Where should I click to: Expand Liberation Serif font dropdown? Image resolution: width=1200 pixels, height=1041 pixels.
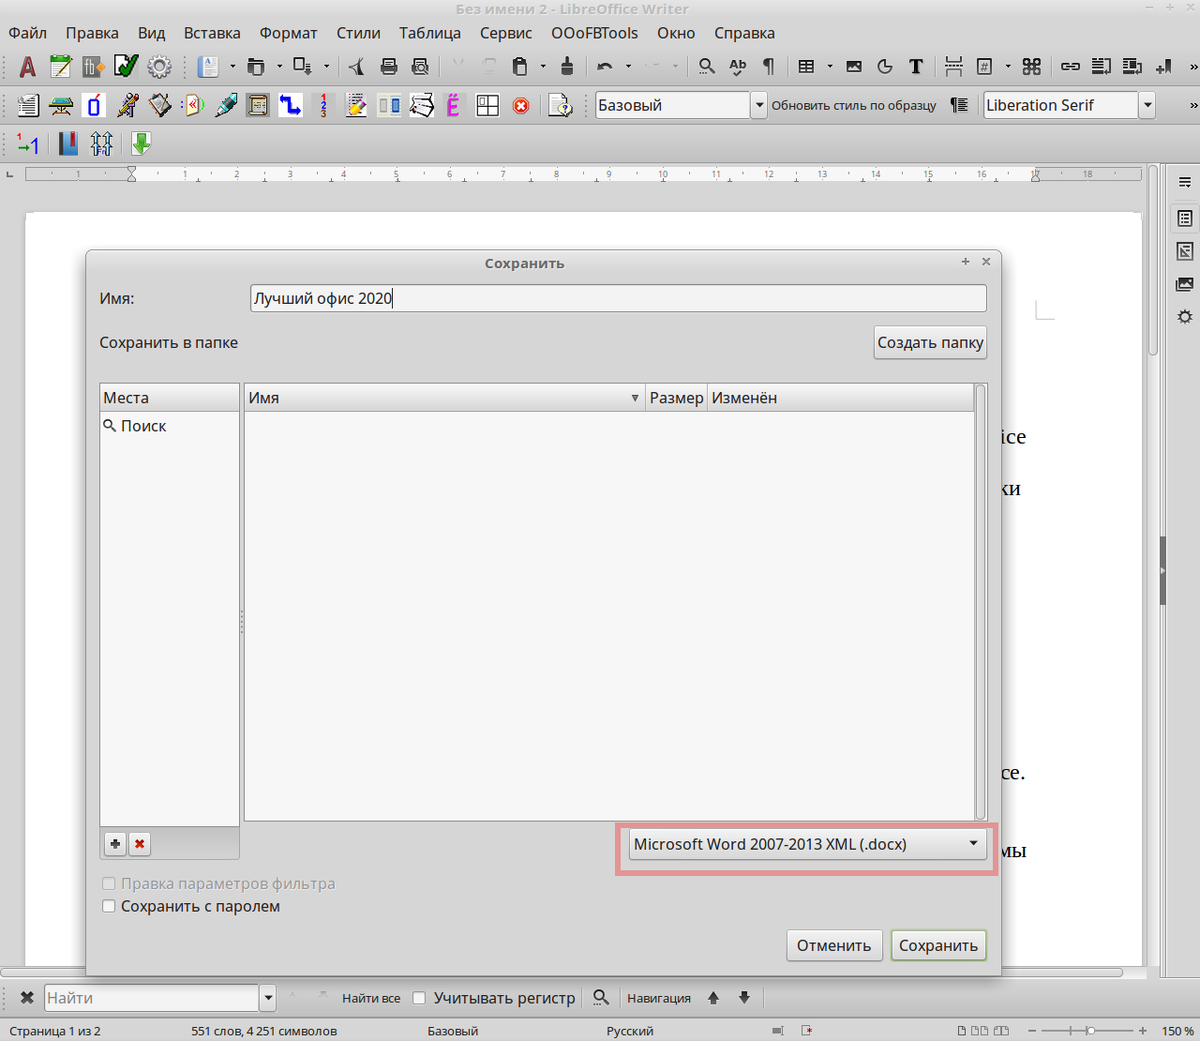1148,105
